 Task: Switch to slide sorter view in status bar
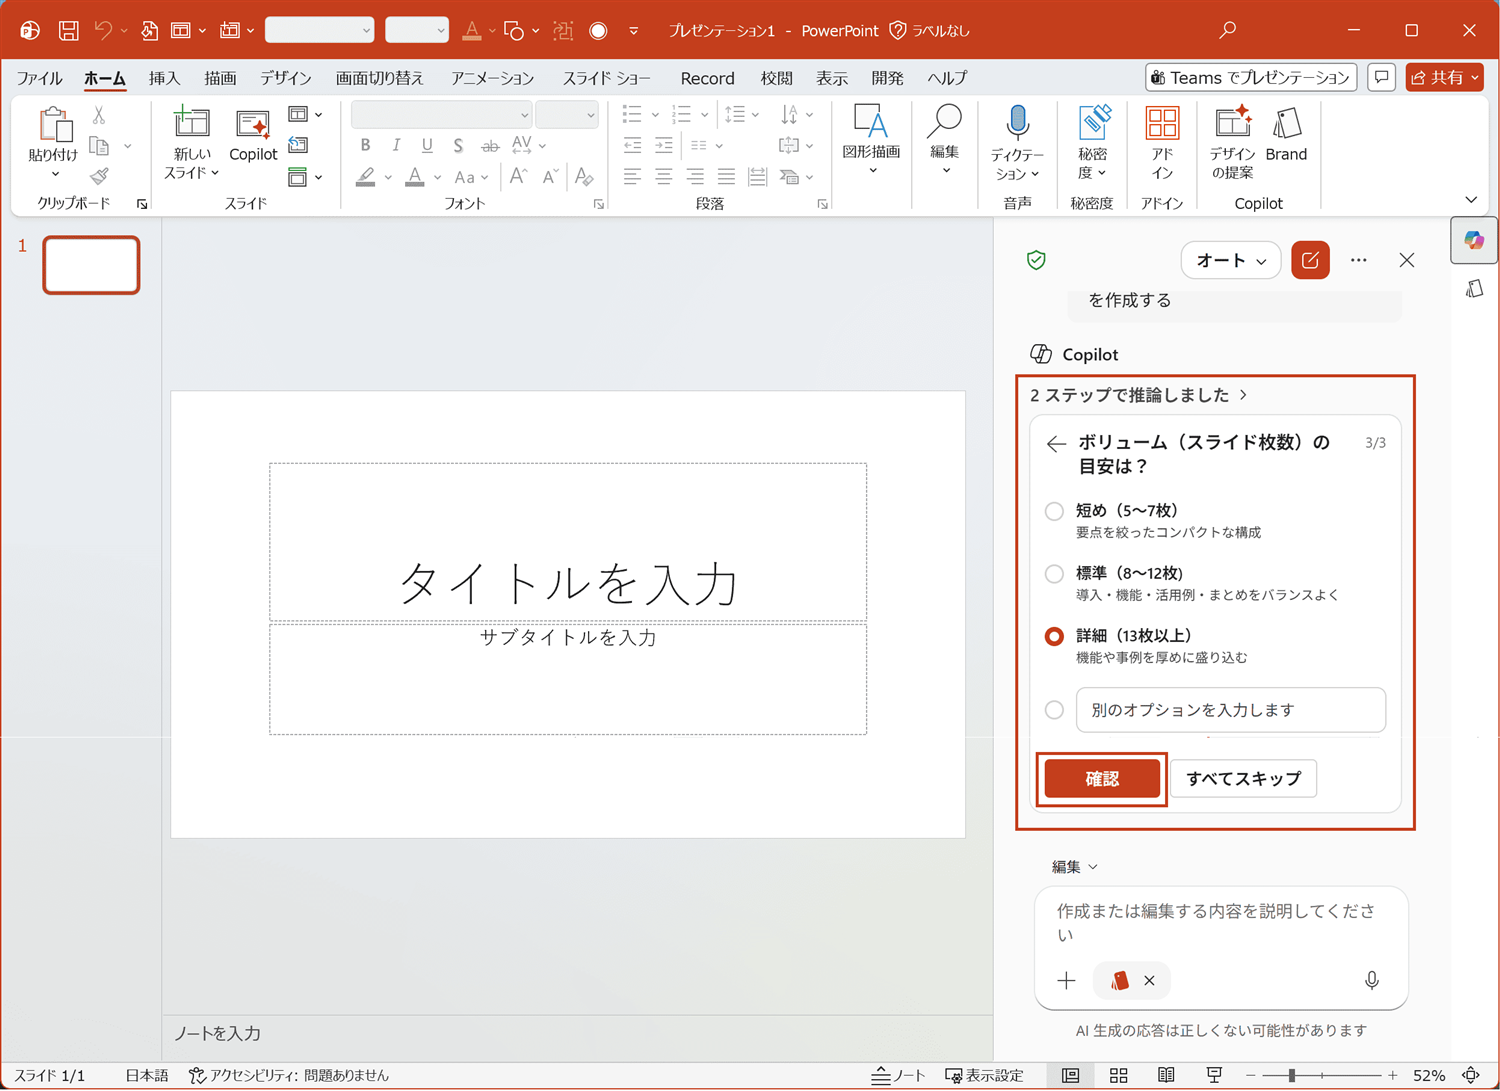1118,1076
